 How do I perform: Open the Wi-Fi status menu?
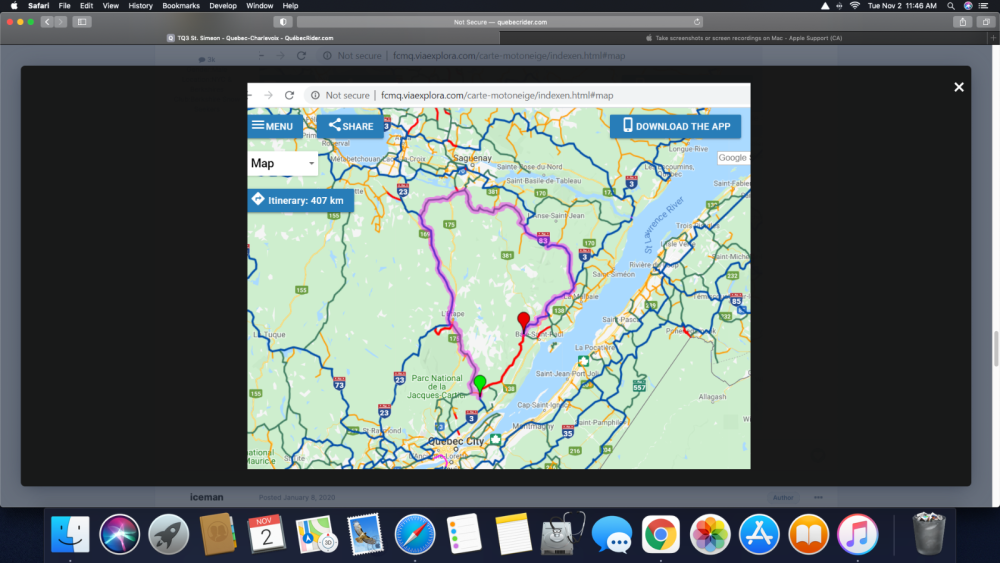tap(855, 6)
